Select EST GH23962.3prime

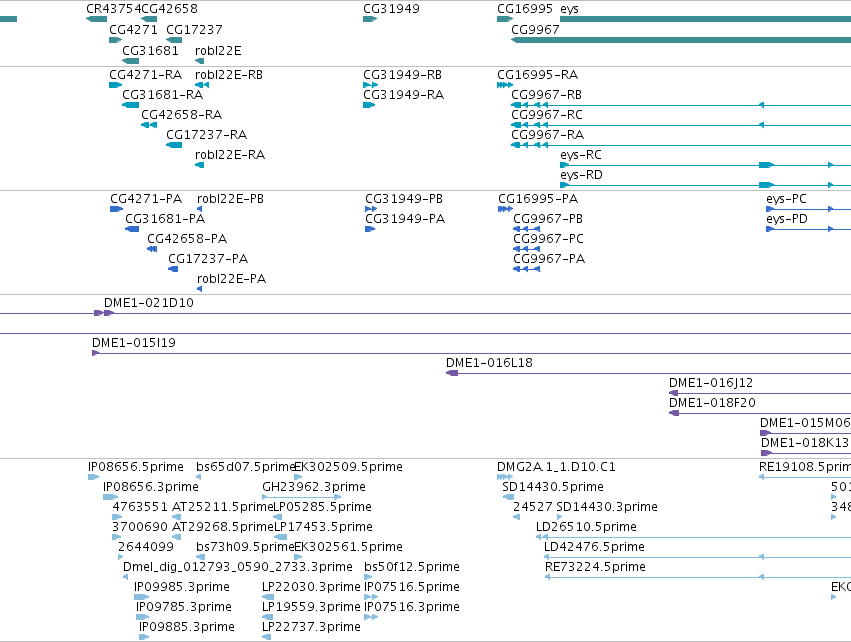[314, 487]
